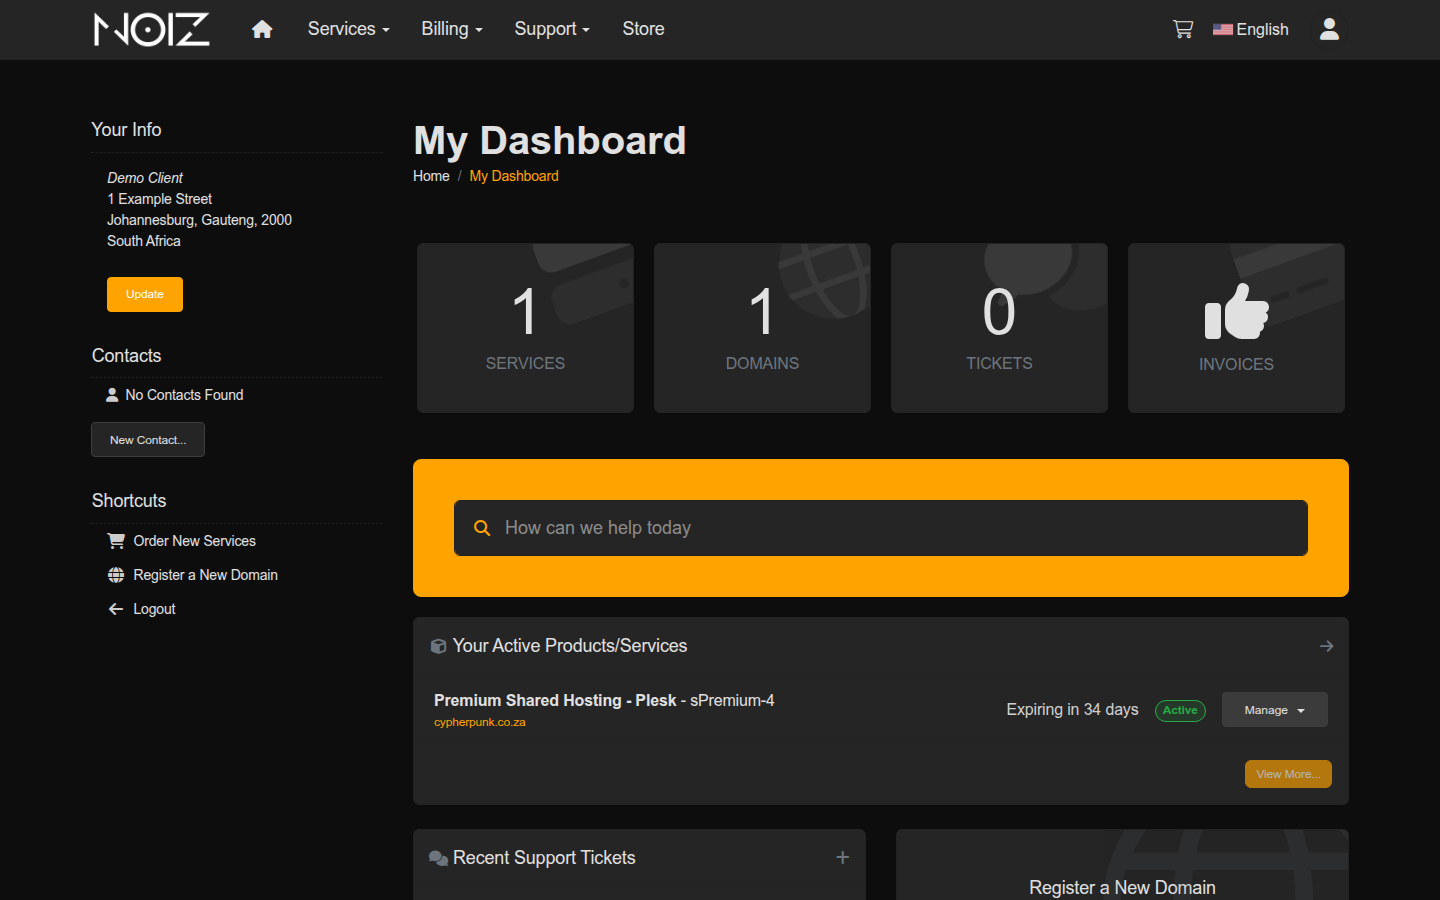This screenshot has width=1440, height=900.
Task: Open the shopping cart icon
Action: [x=1183, y=29]
